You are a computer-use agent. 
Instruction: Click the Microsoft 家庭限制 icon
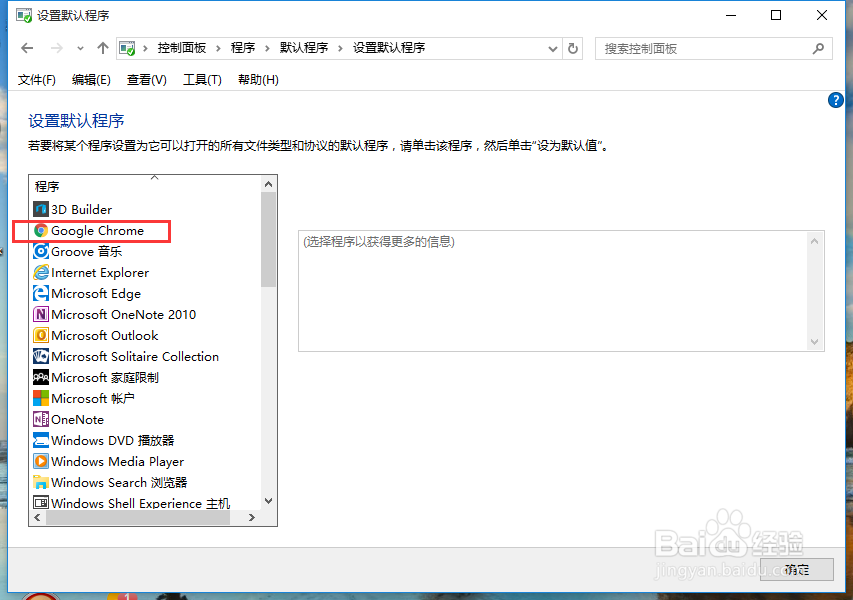coord(41,378)
